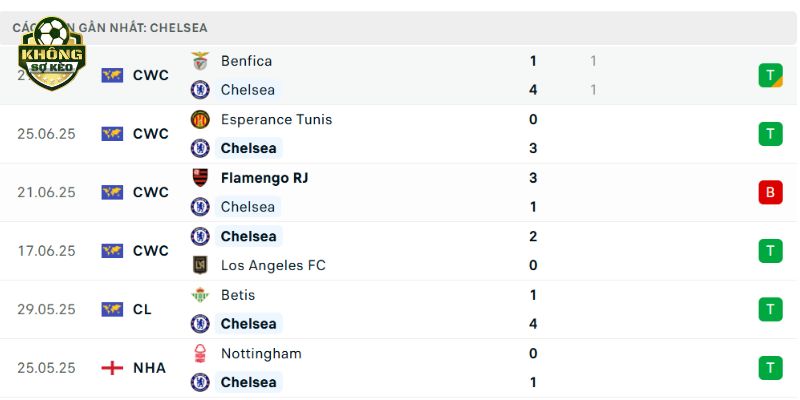Click the Không Sợ Kèo logo
Image resolution: width=800 pixels, height=400 pixels.
tap(52, 53)
